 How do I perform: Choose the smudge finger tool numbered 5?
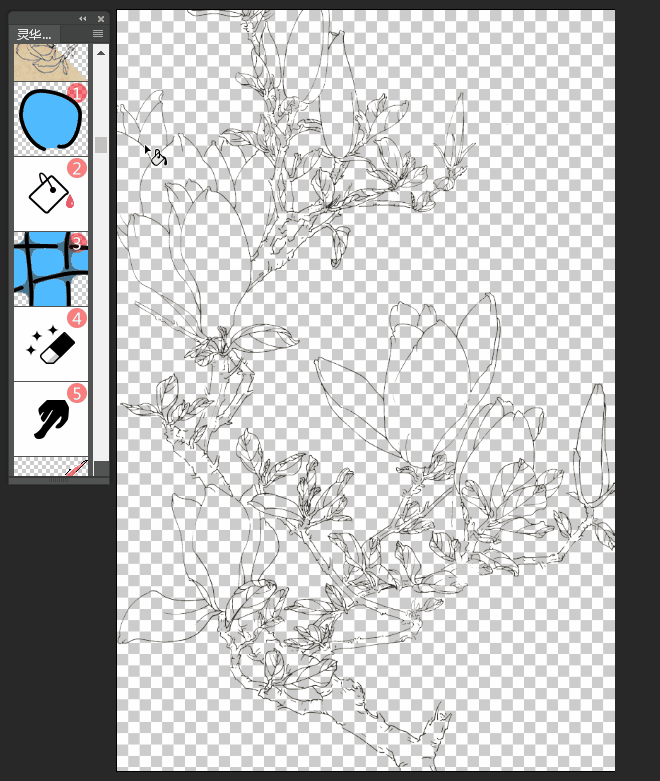(x=51, y=419)
